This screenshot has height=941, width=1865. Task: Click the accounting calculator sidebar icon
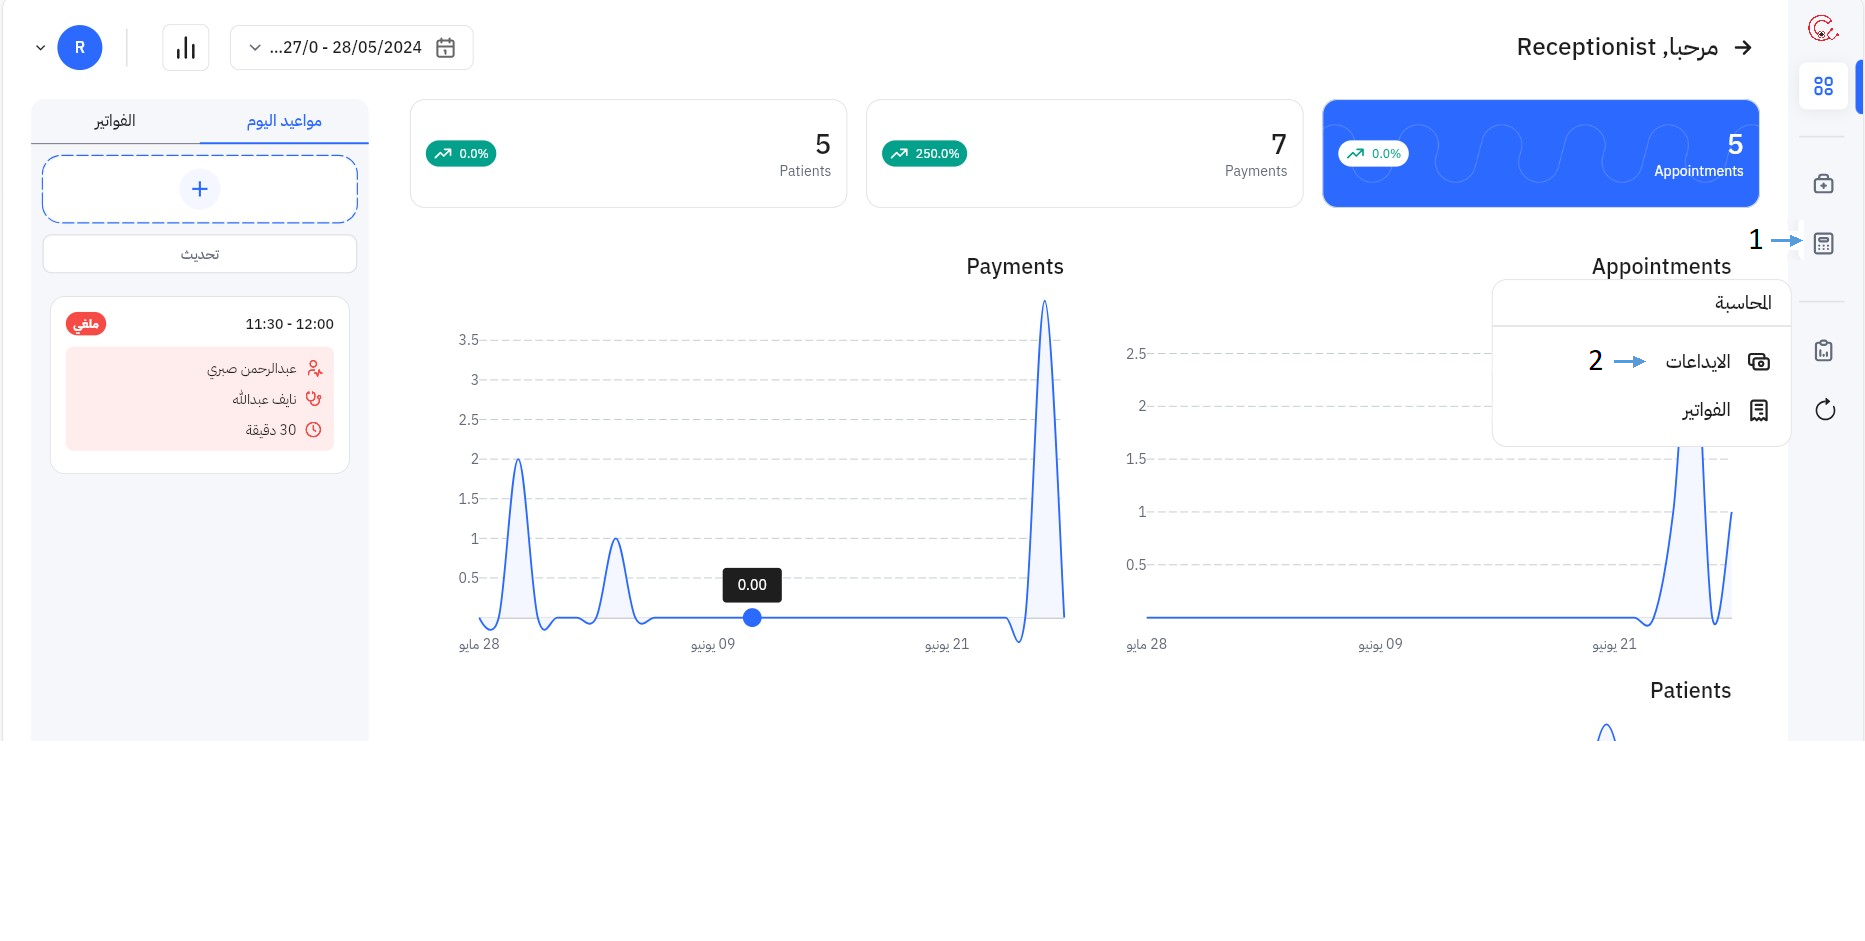click(x=1823, y=244)
